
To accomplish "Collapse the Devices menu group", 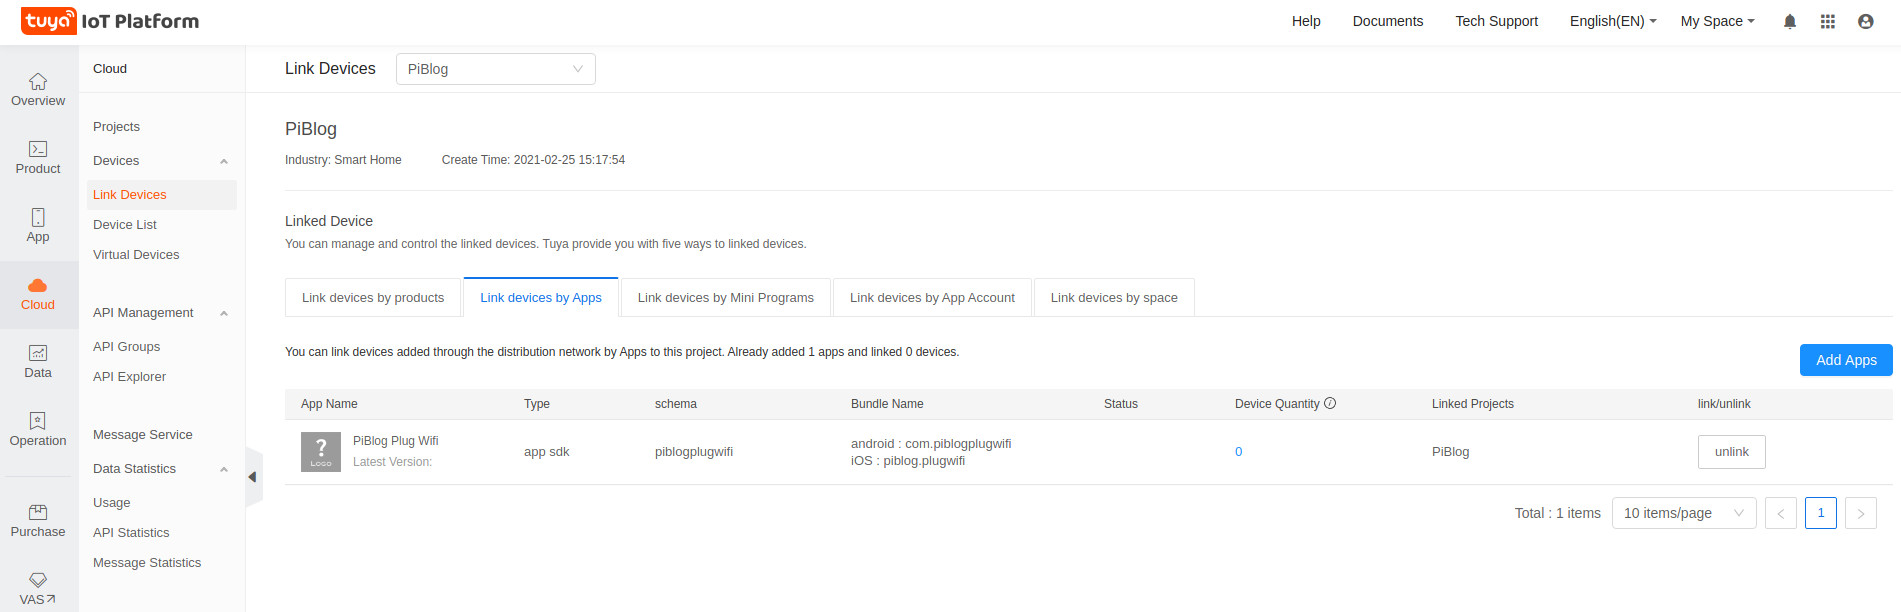I will click(224, 161).
